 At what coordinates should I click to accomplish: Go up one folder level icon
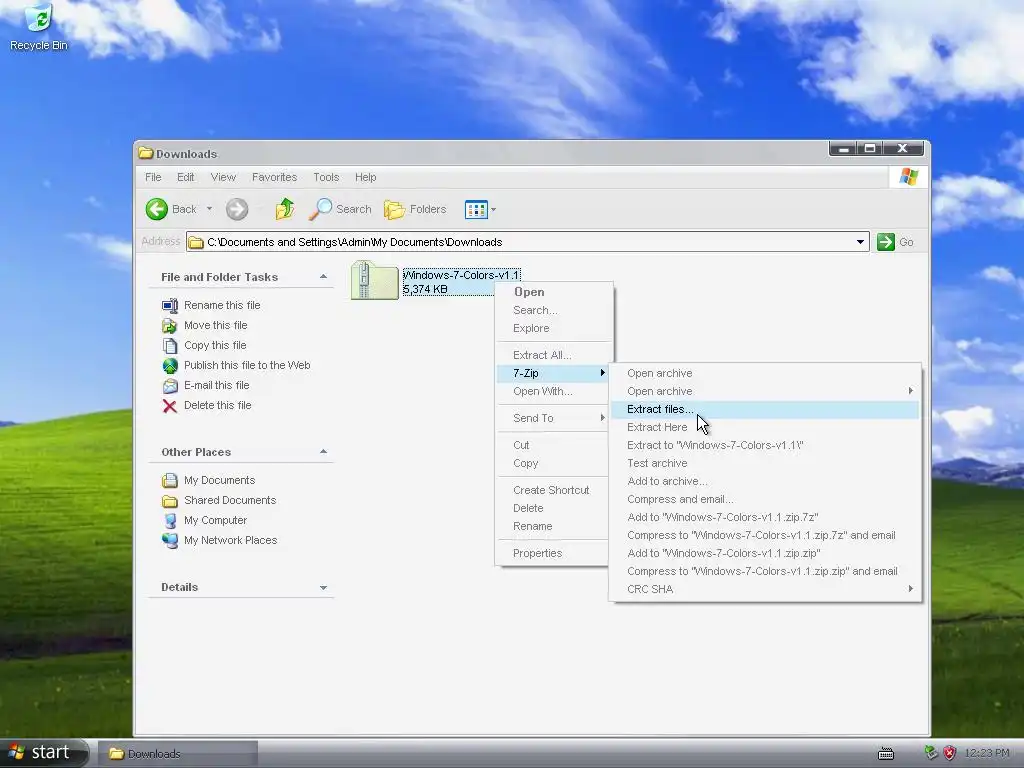[x=285, y=209]
